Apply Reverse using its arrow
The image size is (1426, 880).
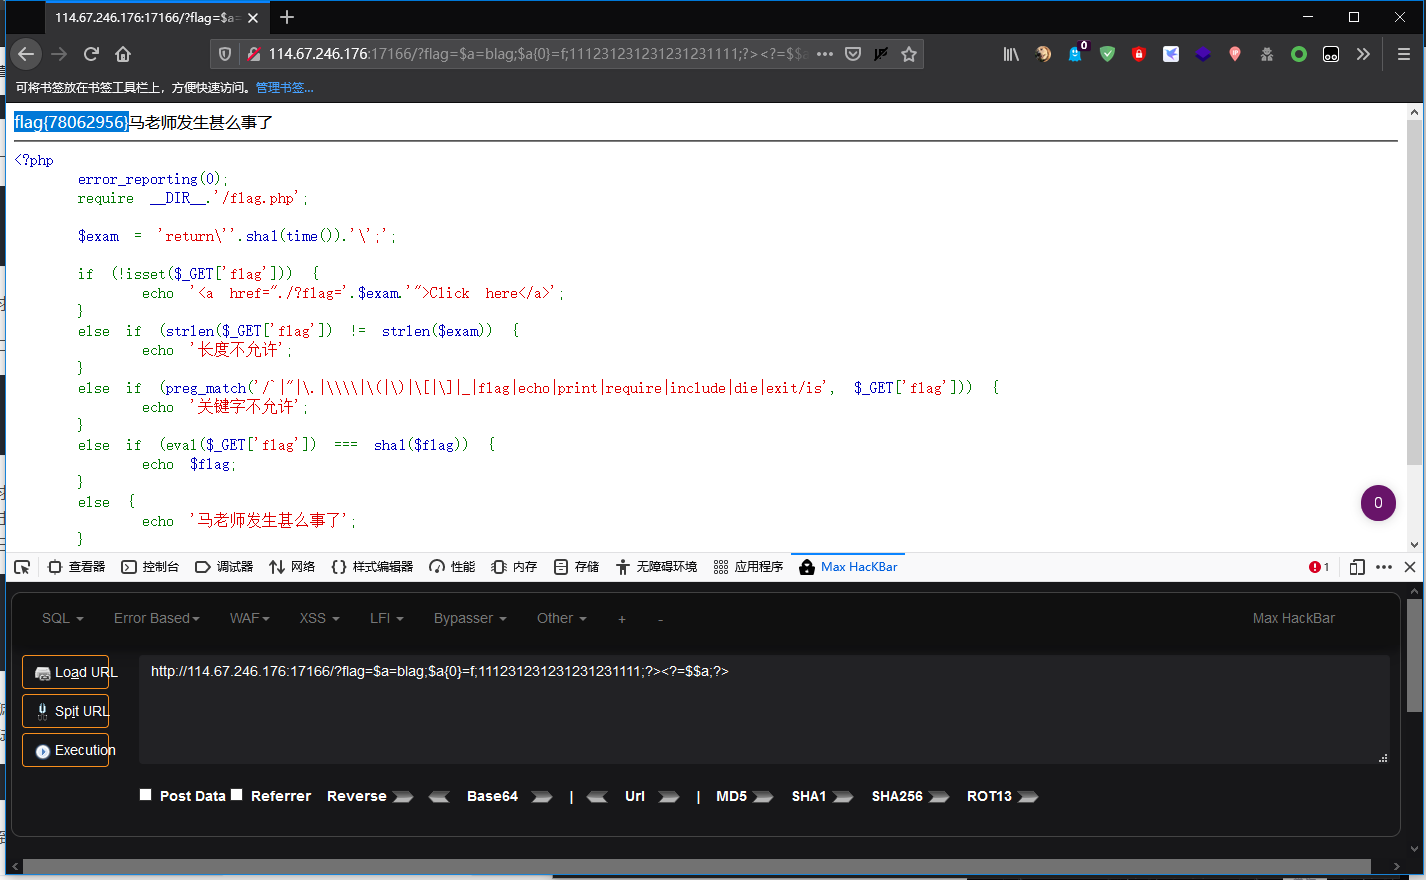coord(402,797)
